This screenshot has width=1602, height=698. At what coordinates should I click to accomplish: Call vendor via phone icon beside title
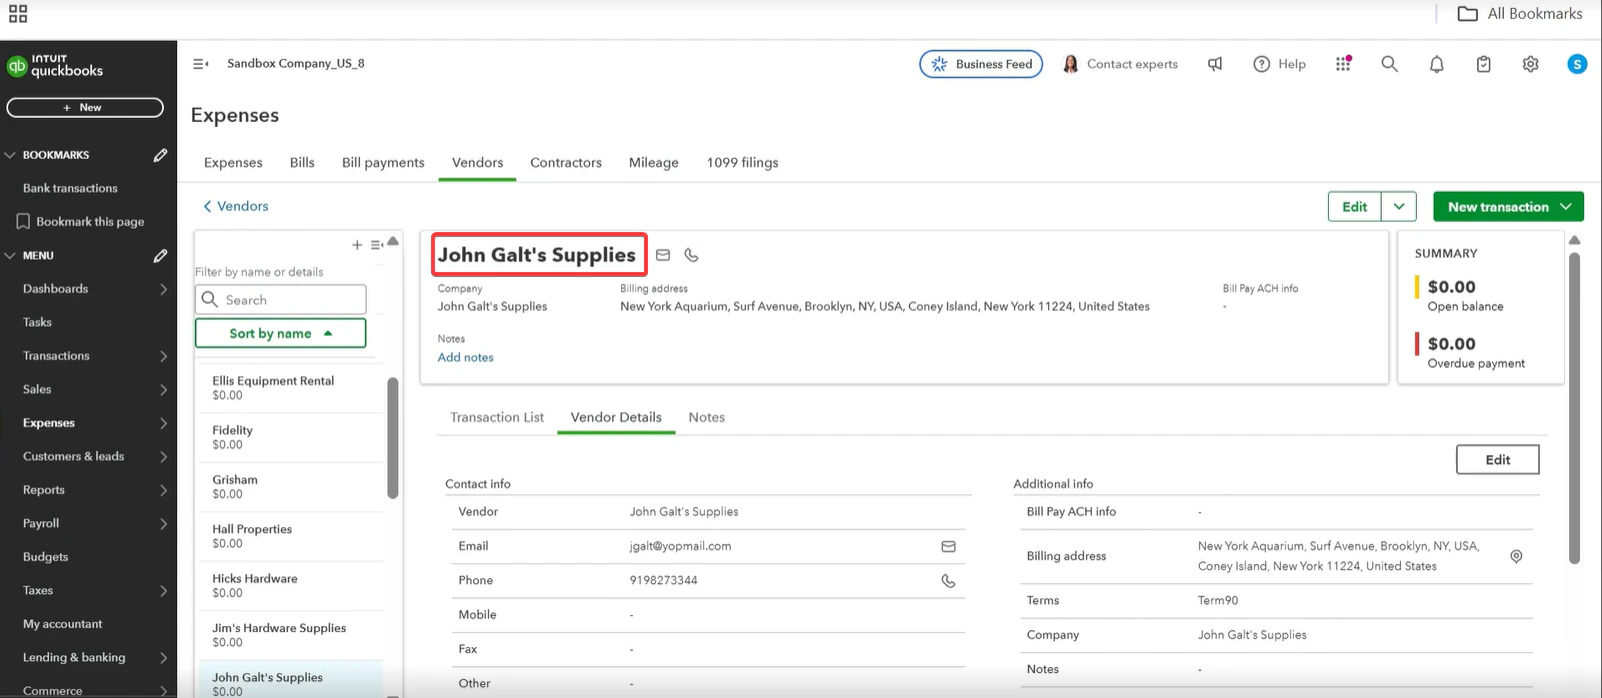(x=691, y=255)
